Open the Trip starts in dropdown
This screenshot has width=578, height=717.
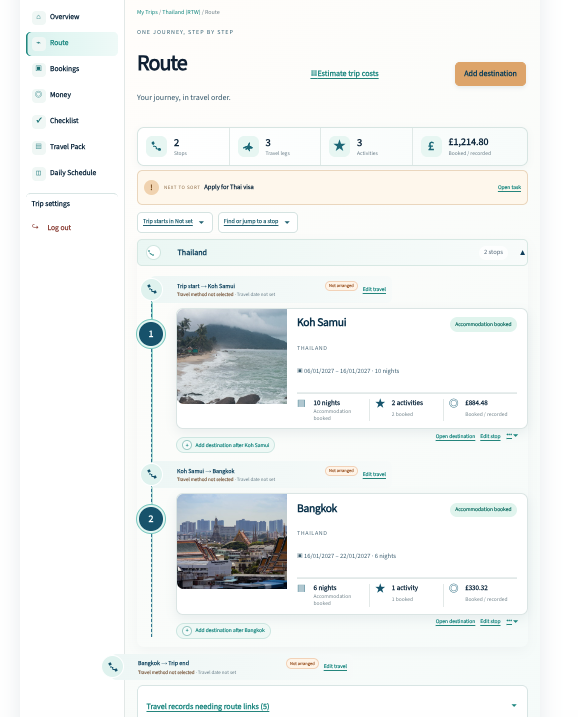click(x=175, y=222)
